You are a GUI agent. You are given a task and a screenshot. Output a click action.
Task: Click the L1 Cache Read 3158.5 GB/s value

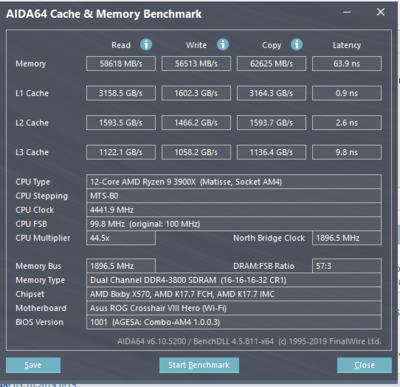[121, 93]
